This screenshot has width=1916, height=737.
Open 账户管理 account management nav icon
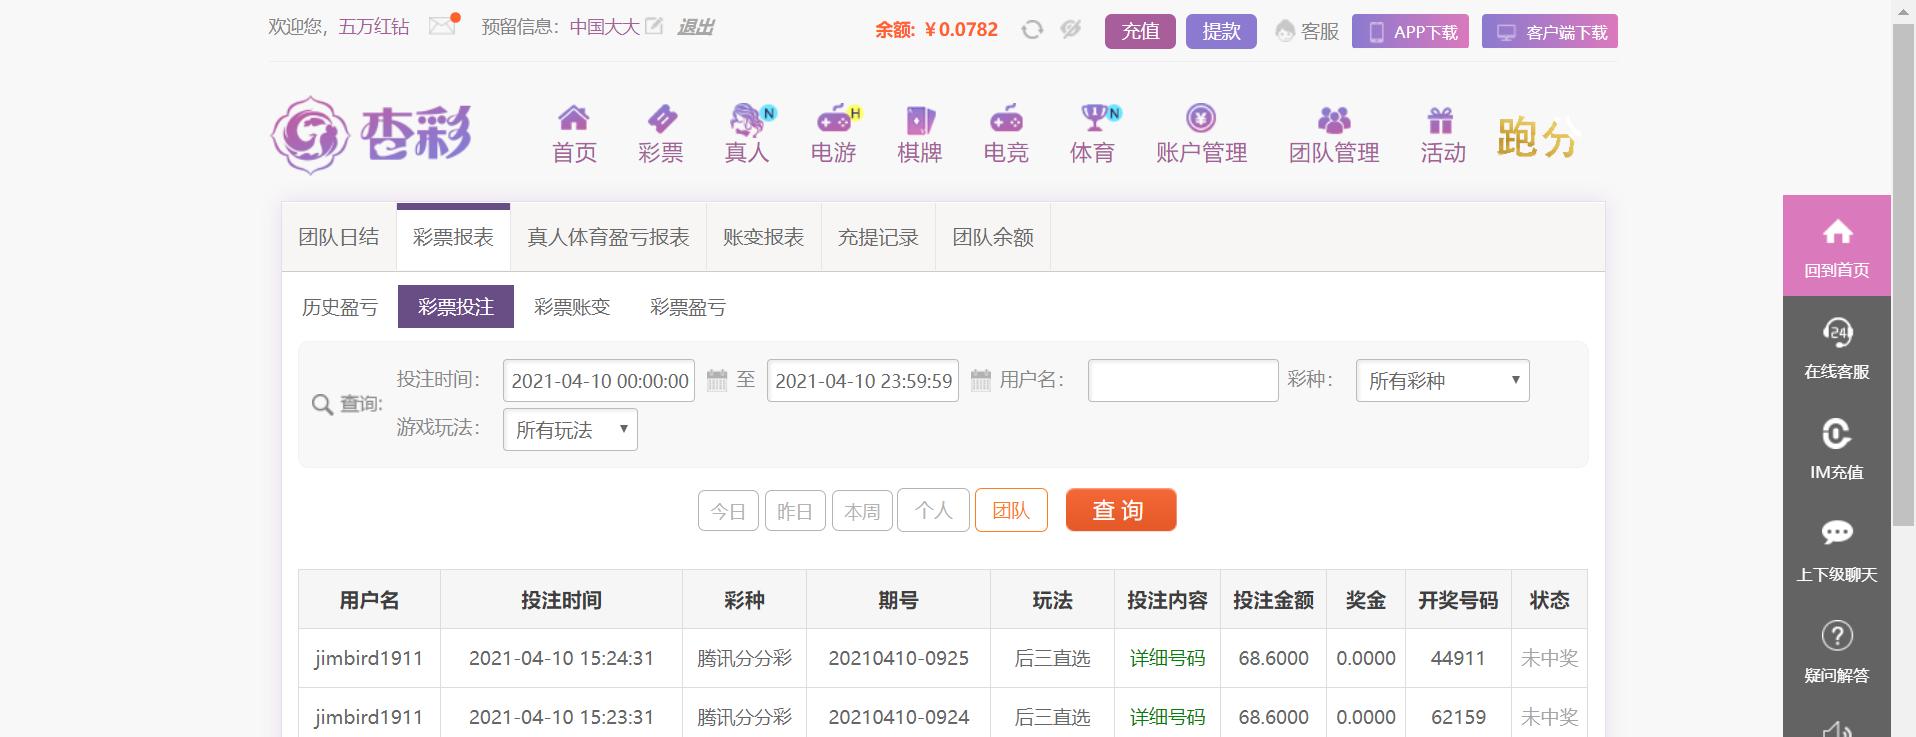click(1201, 134)
